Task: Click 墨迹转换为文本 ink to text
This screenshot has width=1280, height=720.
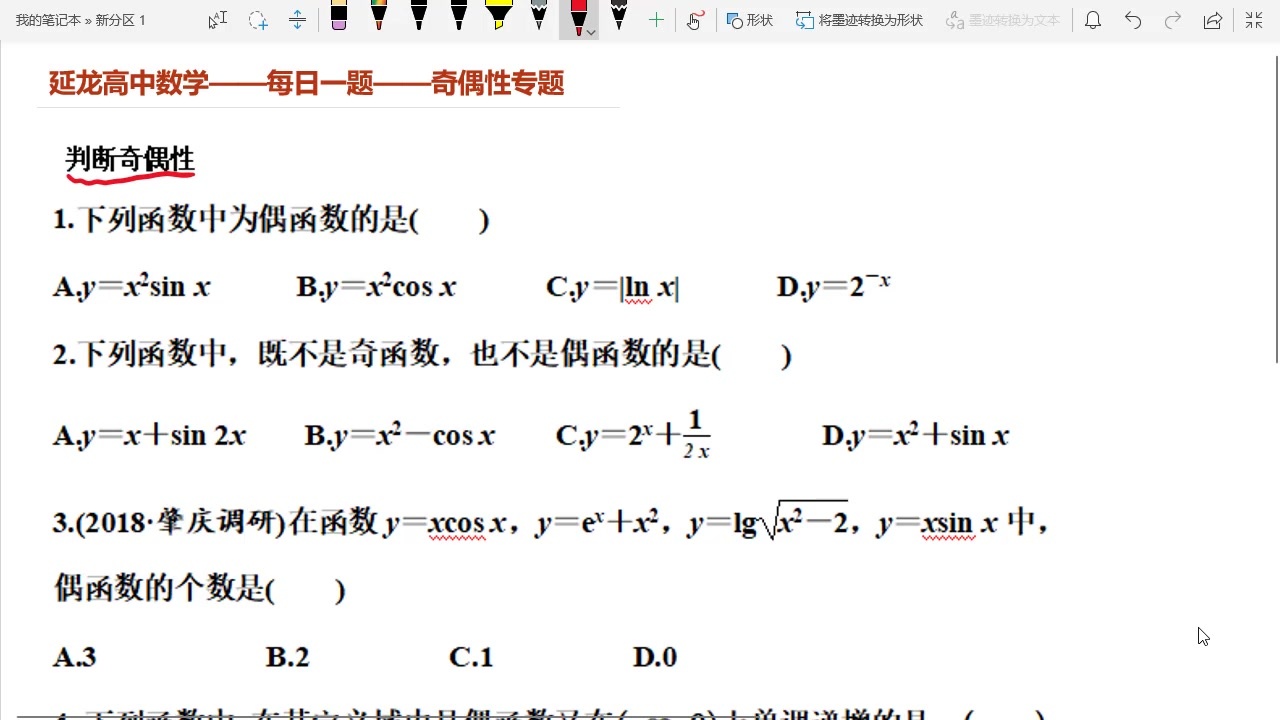Action: click(x=1003, y=20)
